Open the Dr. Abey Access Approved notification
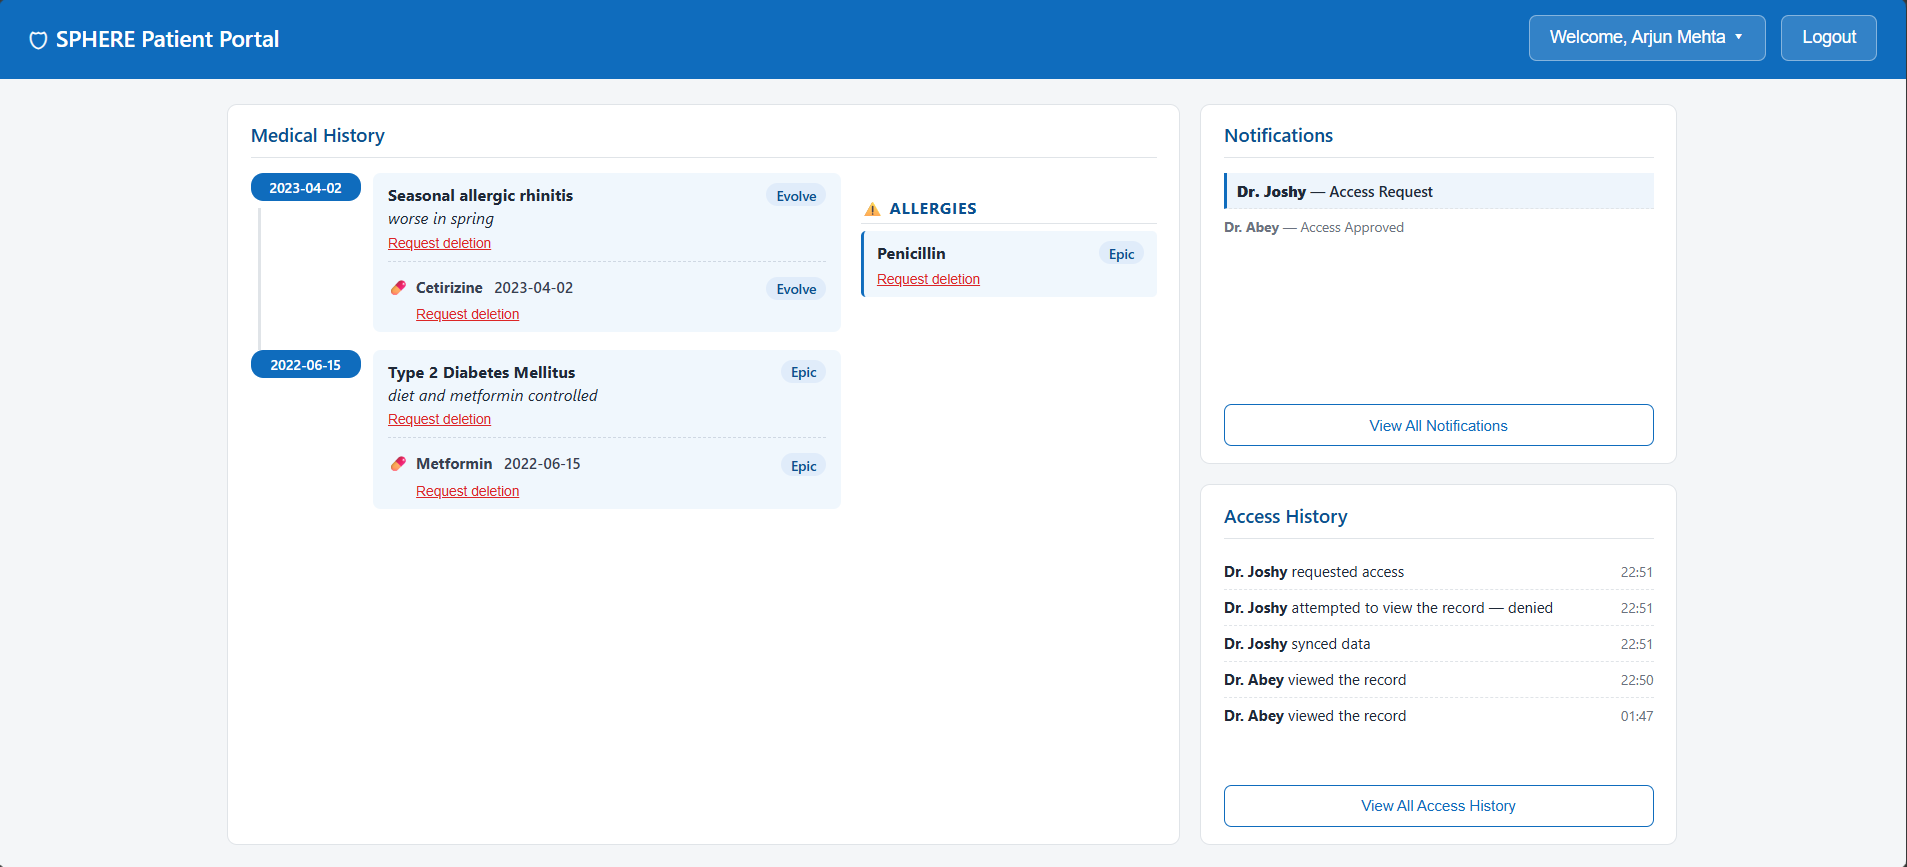The width and height of the screenshot is (1907, 867). coord(1438,227)
